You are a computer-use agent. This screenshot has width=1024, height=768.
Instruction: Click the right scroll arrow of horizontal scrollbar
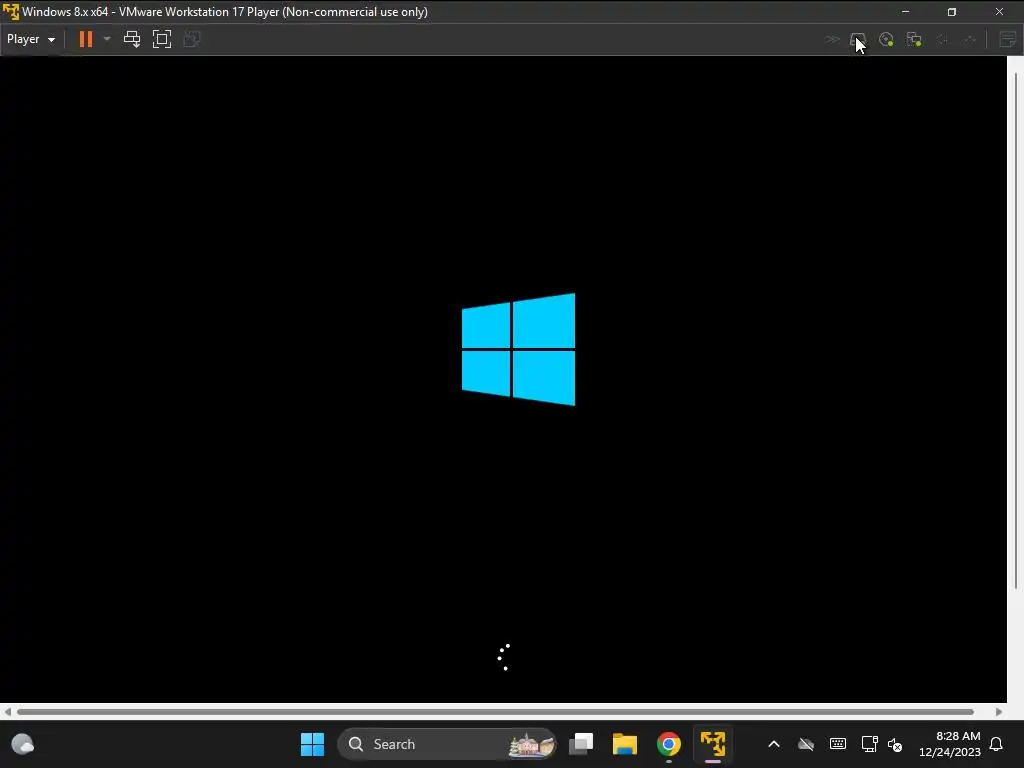click(x=999, y=712)
